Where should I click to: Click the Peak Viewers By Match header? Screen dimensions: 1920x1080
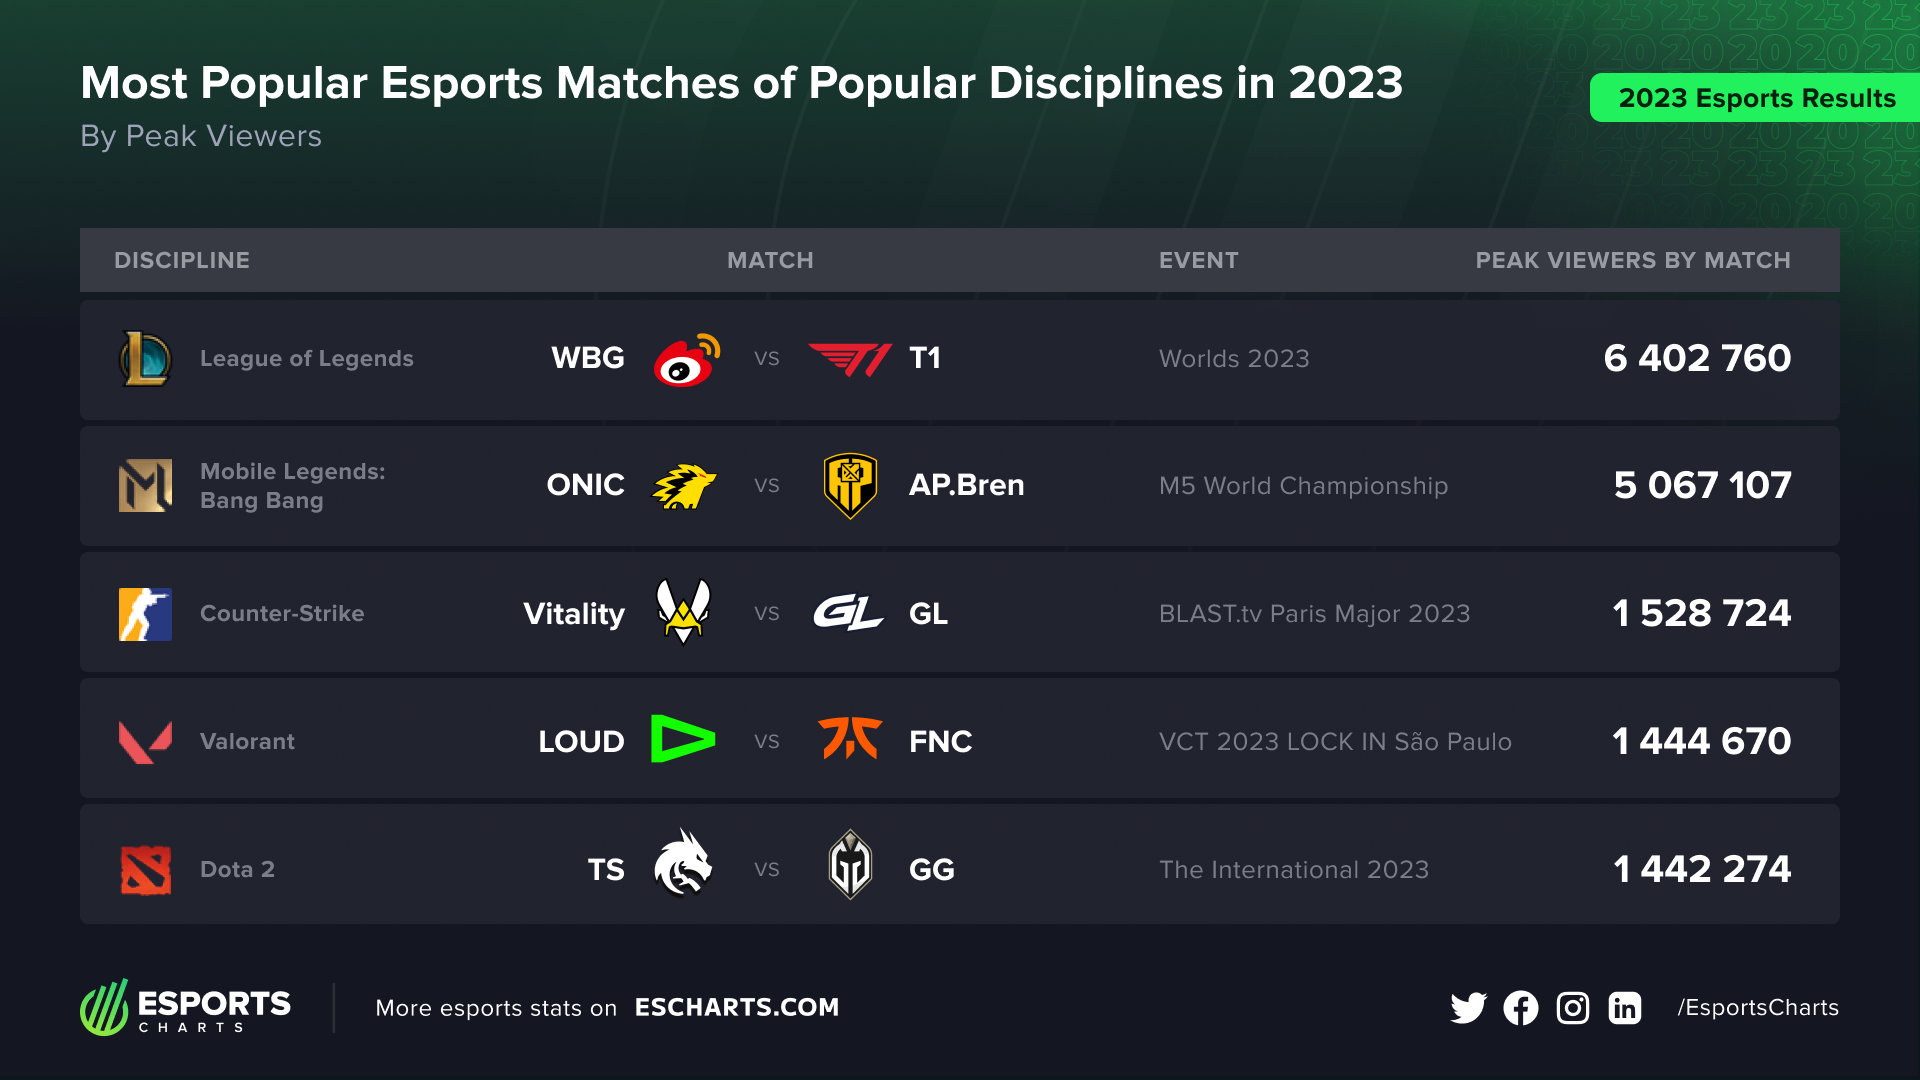click(1632, 260)
